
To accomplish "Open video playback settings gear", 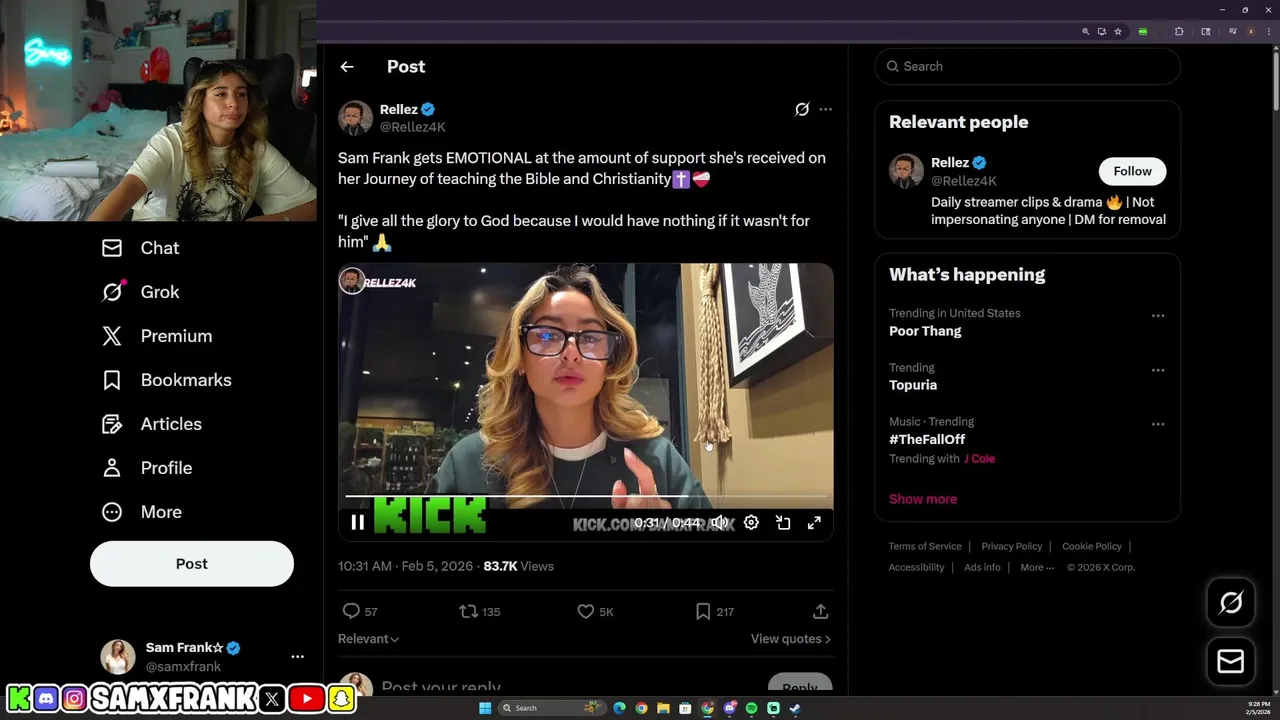I will click(x=751, y=523).
